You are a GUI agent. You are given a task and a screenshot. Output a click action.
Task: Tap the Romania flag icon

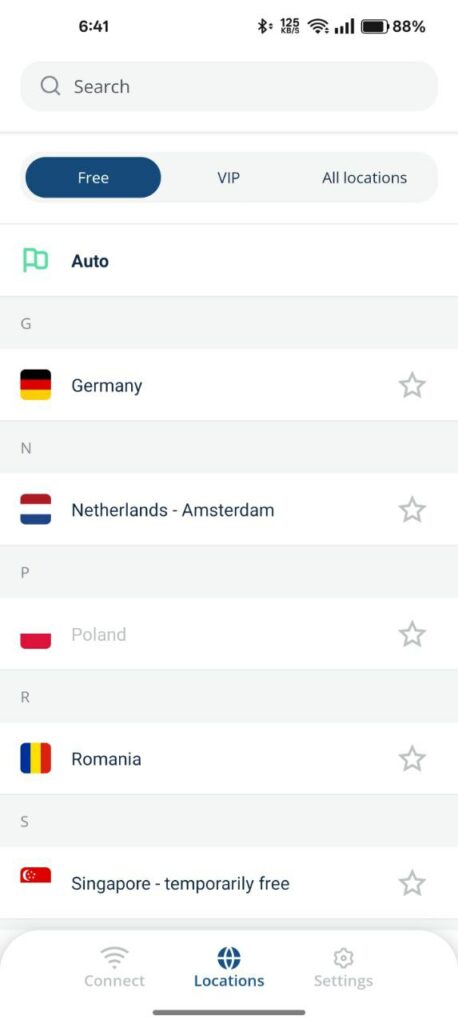tap(35, 758)
